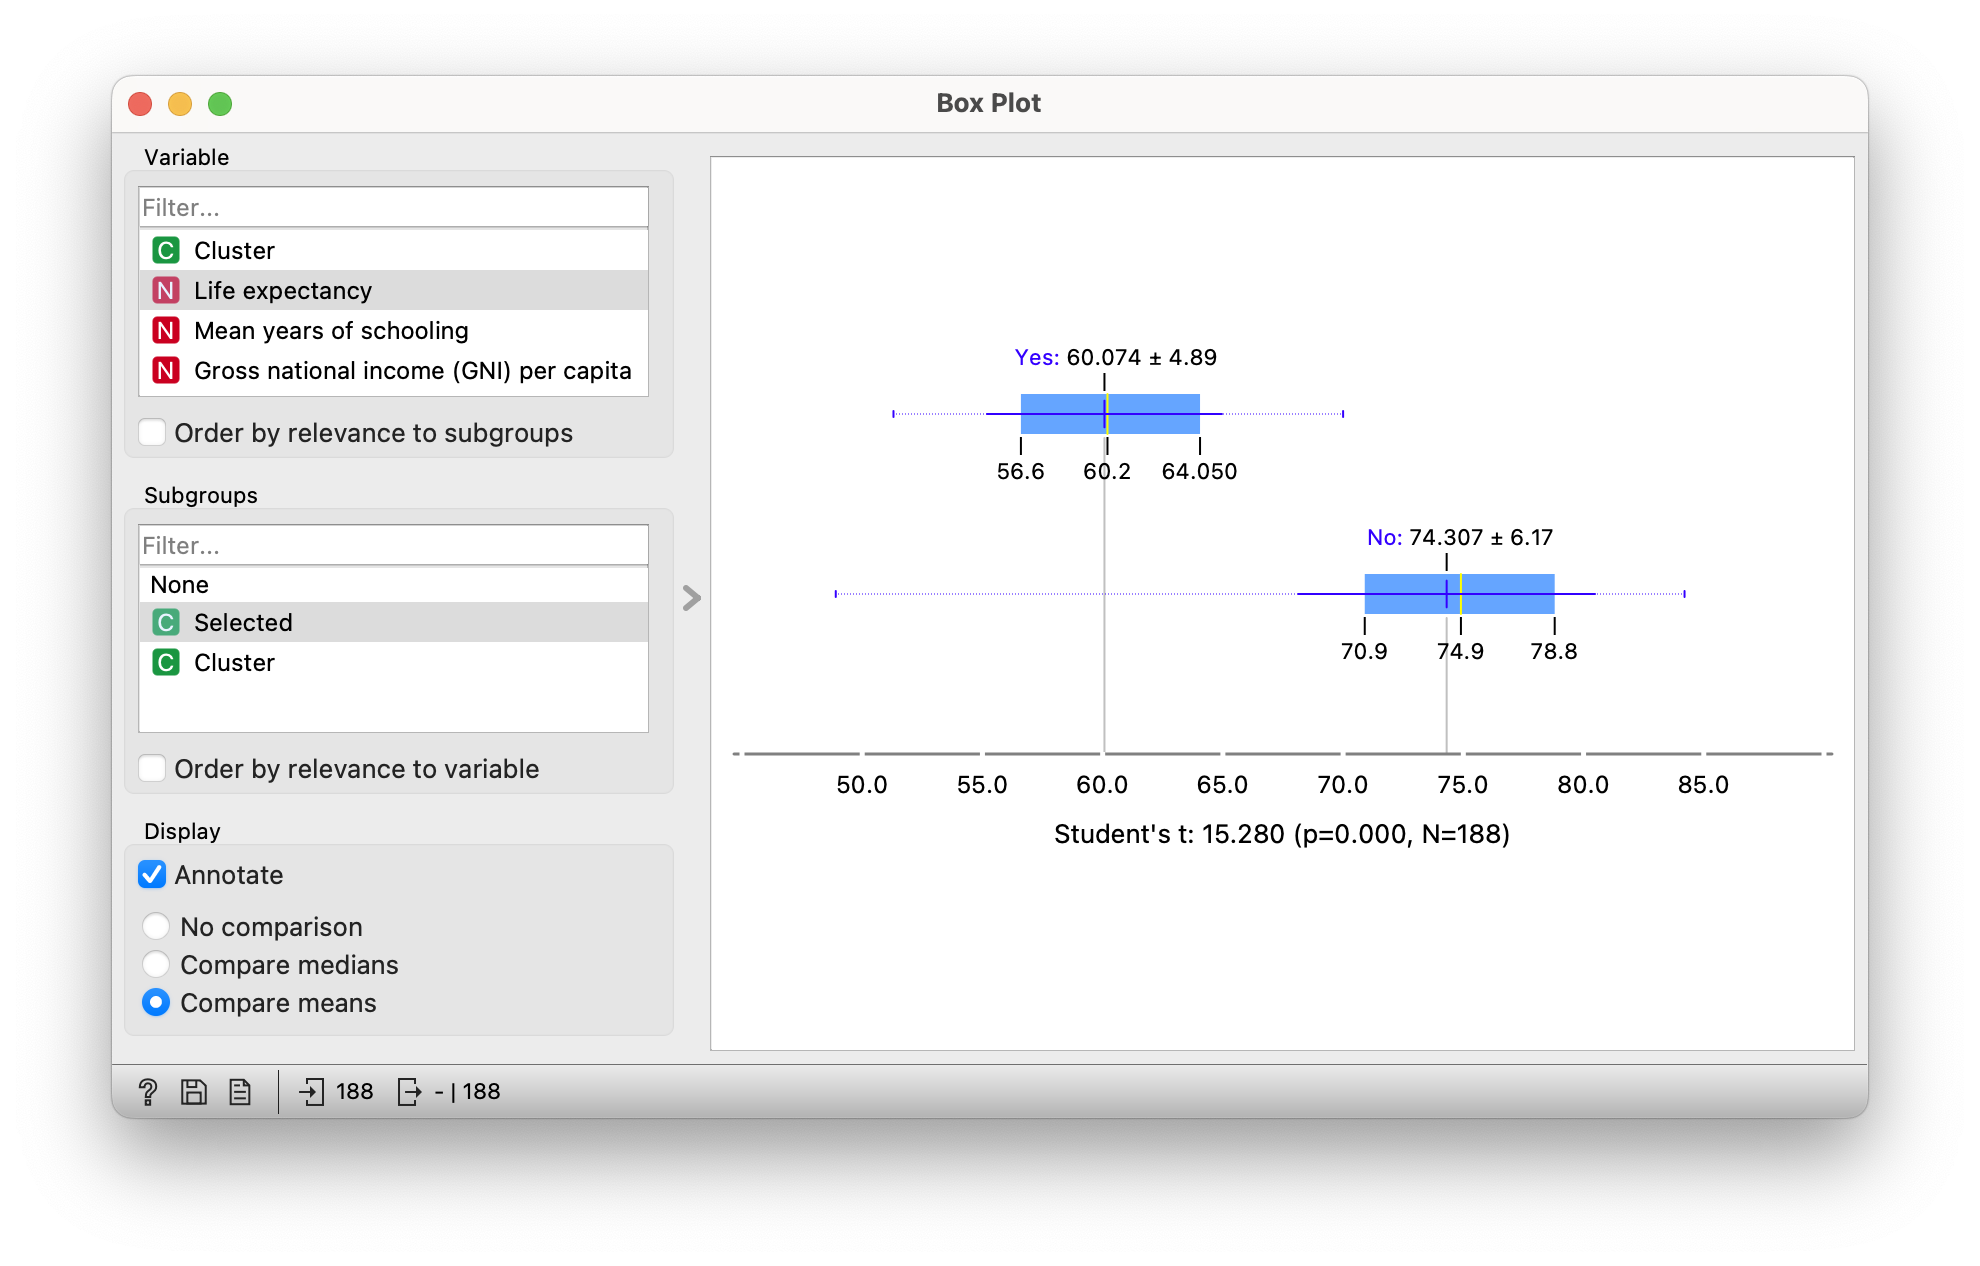Screen dimensions: 1980x1266
Task: Open the help icon in status bar
Action: 148,1091
